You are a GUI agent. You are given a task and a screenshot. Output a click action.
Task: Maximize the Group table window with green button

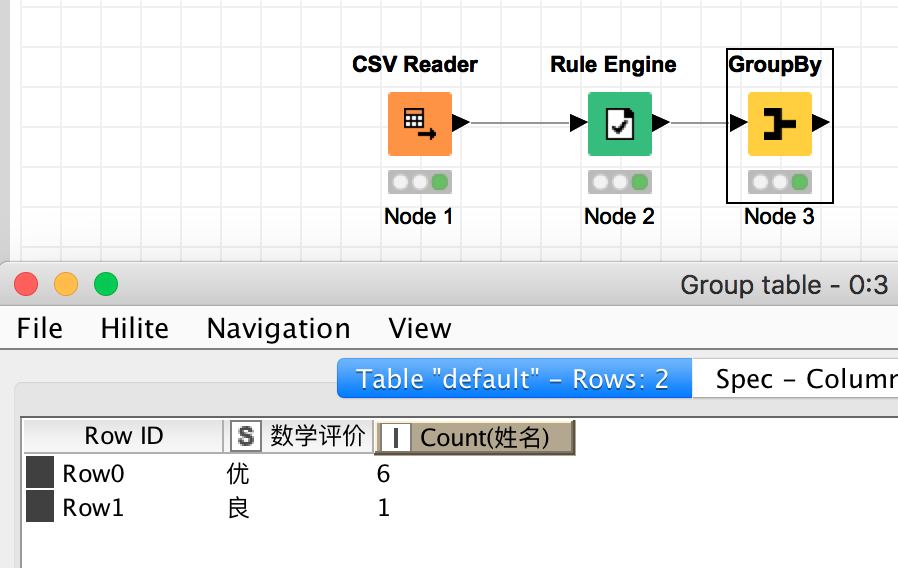click(x=106, y=284)
